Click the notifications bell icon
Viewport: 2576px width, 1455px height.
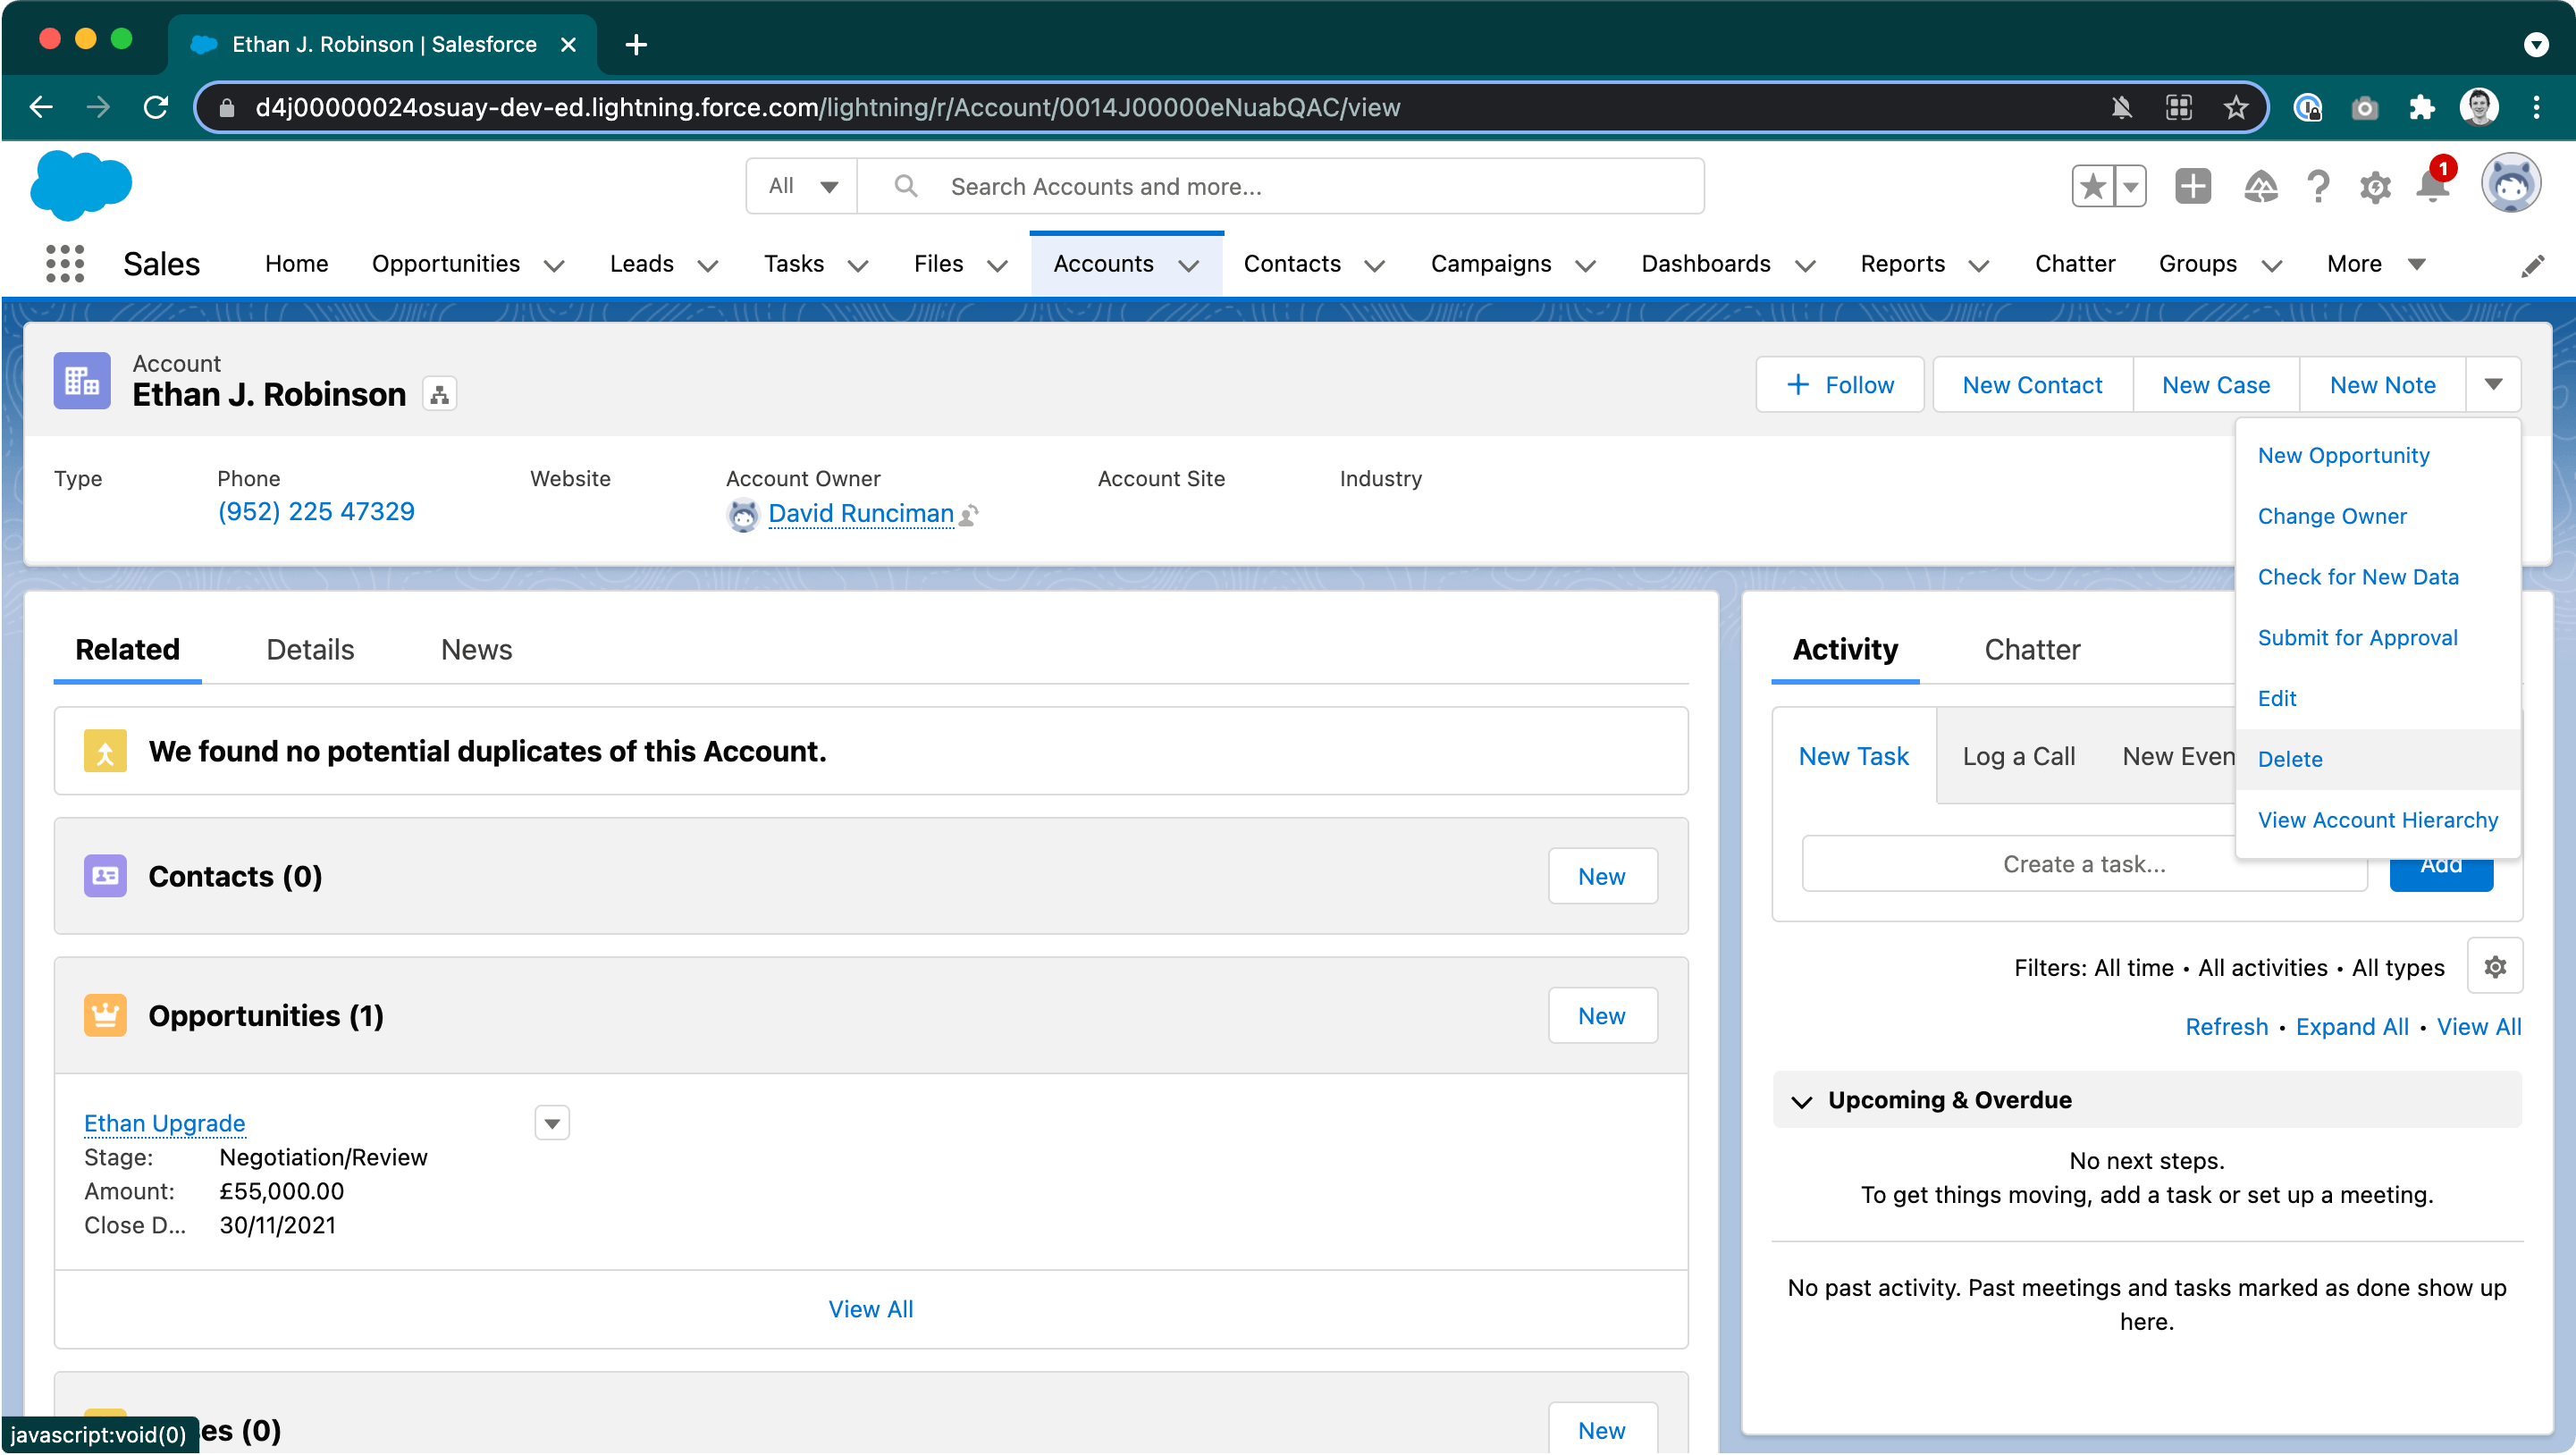(2432, 187)
